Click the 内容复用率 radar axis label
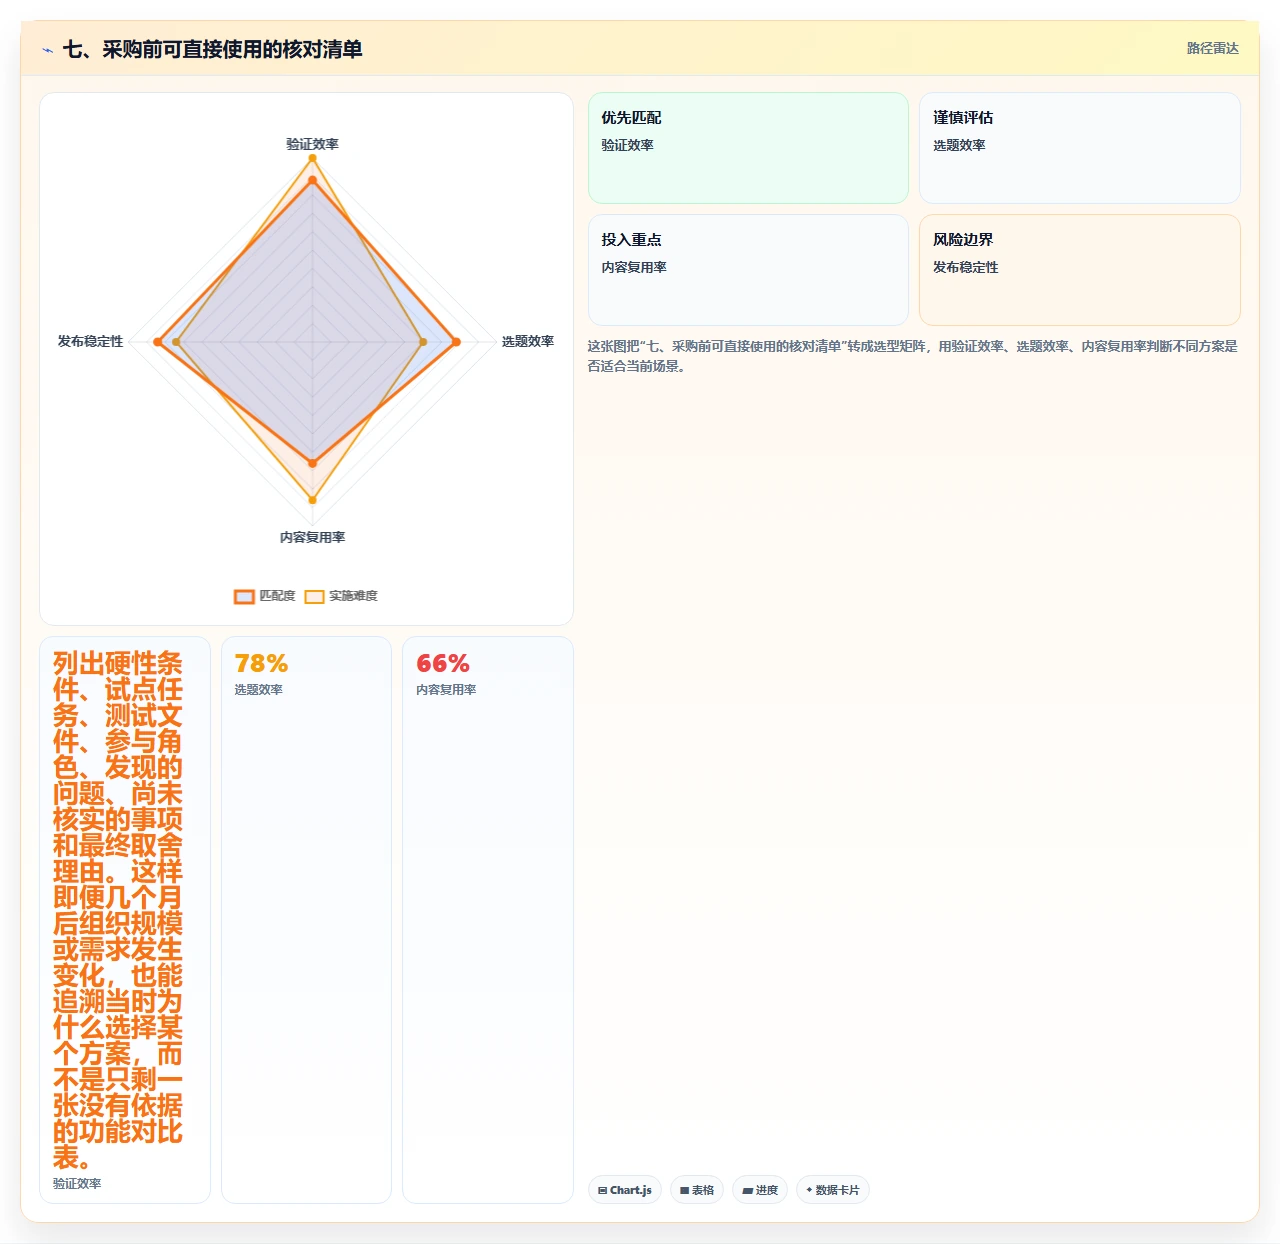1280x1244 pixels. 312,537
